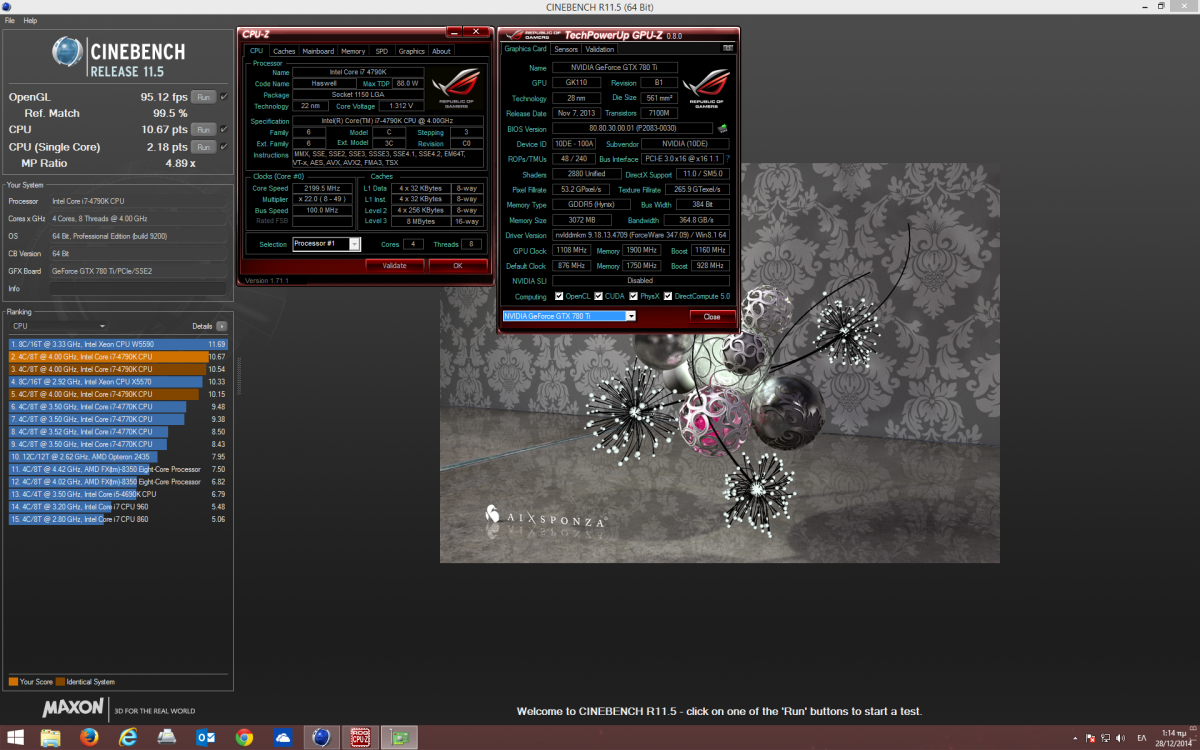This screenshot has height=750, width=1200.
Task: Run the CPU (Single Core) benchmark
Action: [203, 147]
